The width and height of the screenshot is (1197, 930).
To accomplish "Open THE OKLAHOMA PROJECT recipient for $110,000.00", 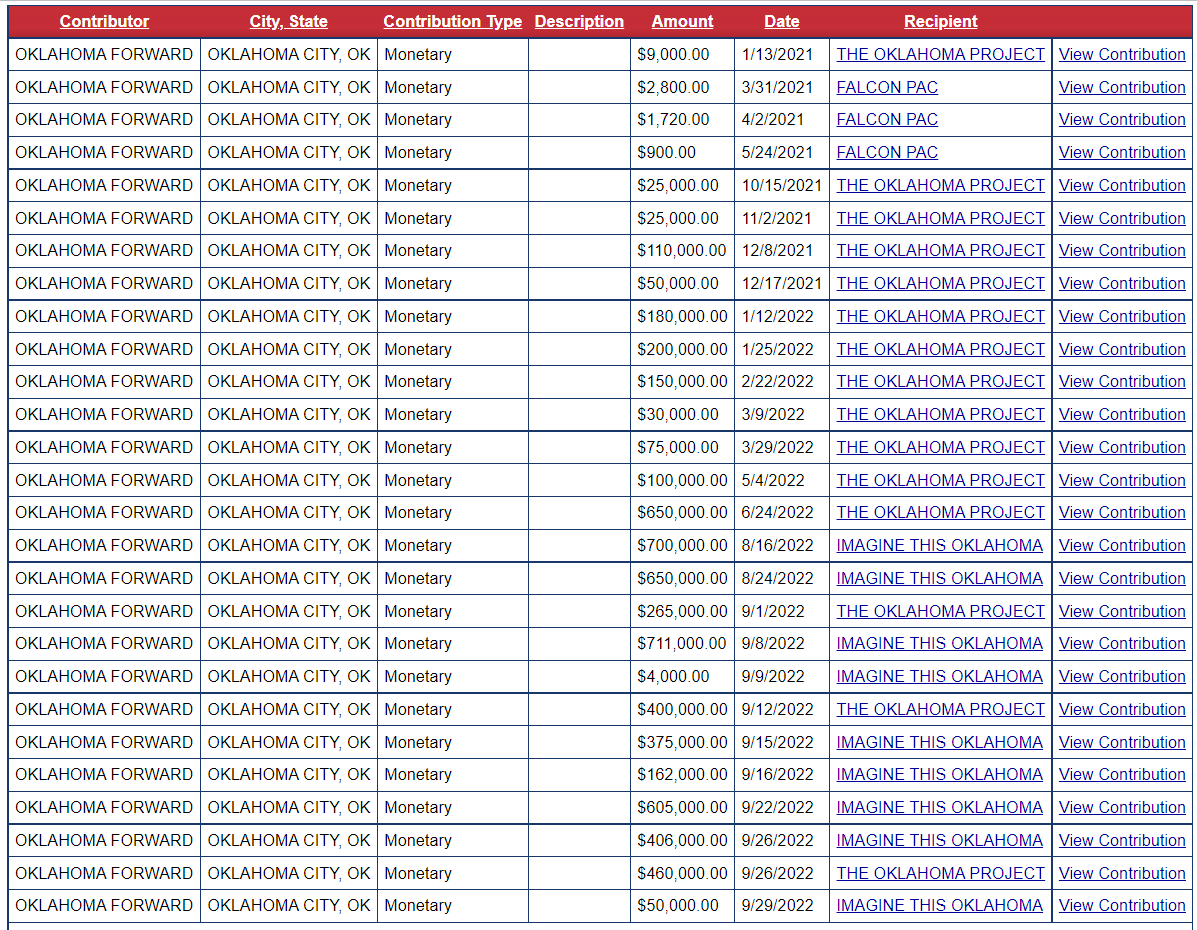I will point(940,250).
